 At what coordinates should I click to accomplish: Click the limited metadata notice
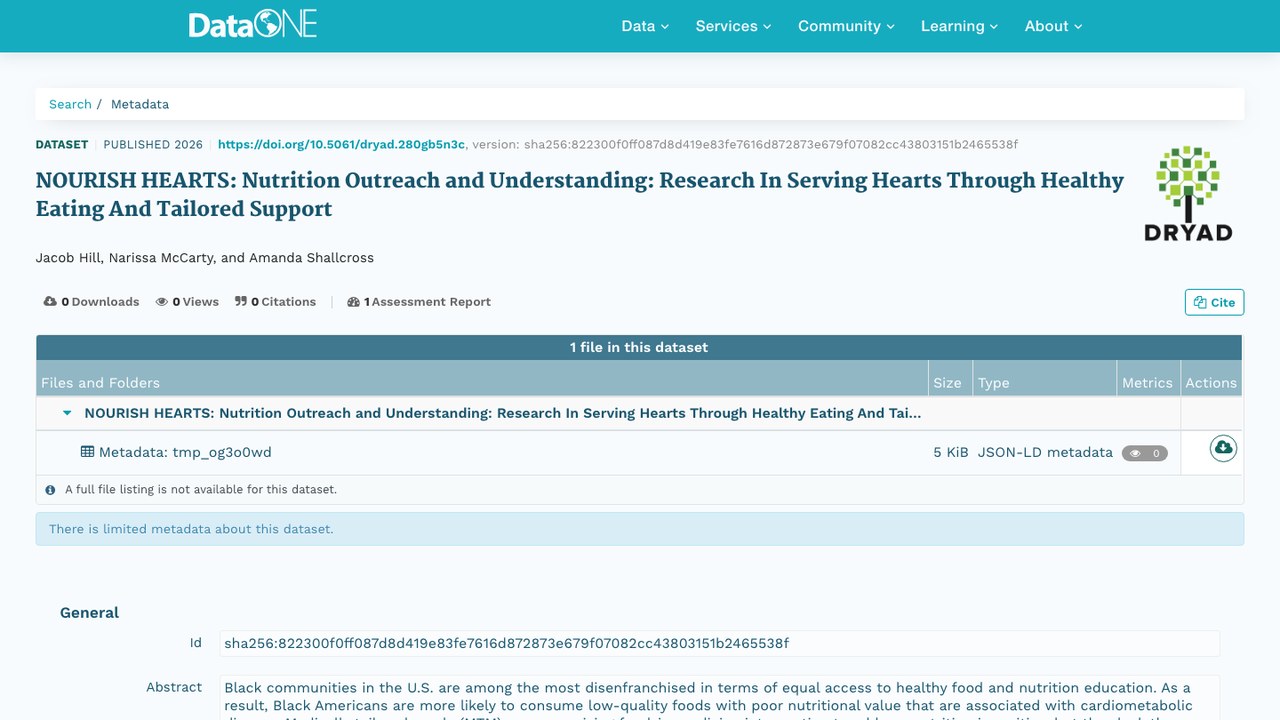[x=640, y=529]
